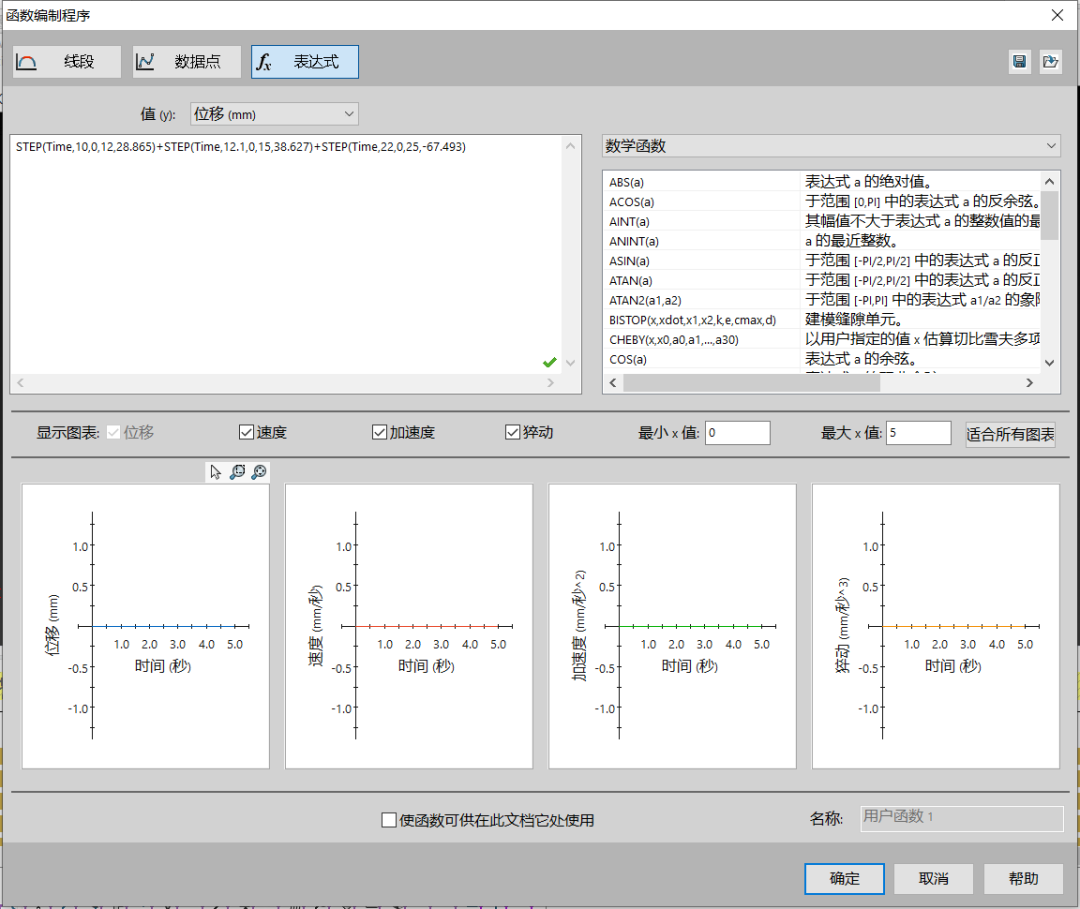Switch to 线段 (Segments) mode
This screenshot has width=1080, height=909.
click(x=67, y=62)
